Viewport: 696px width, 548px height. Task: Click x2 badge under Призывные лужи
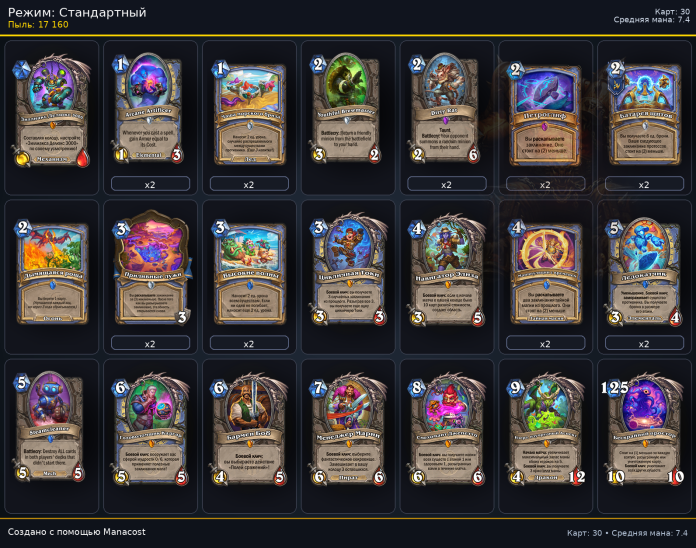pyautogui.click(x=150, y=343)
